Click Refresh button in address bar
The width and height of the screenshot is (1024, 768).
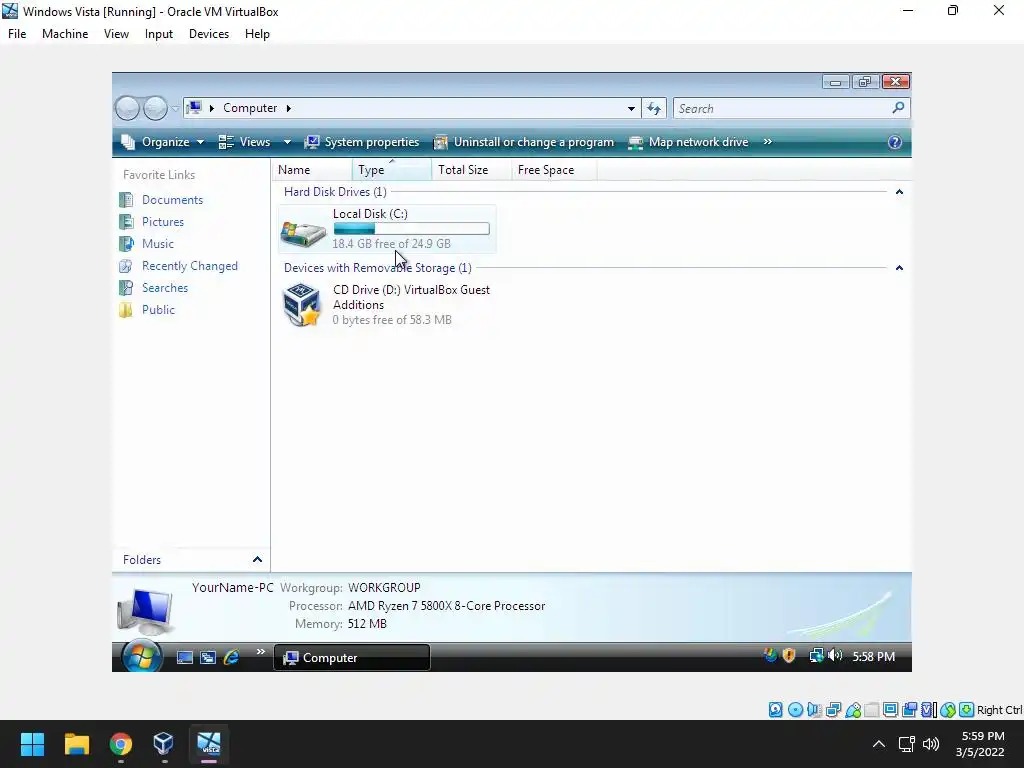pos(654,108)
